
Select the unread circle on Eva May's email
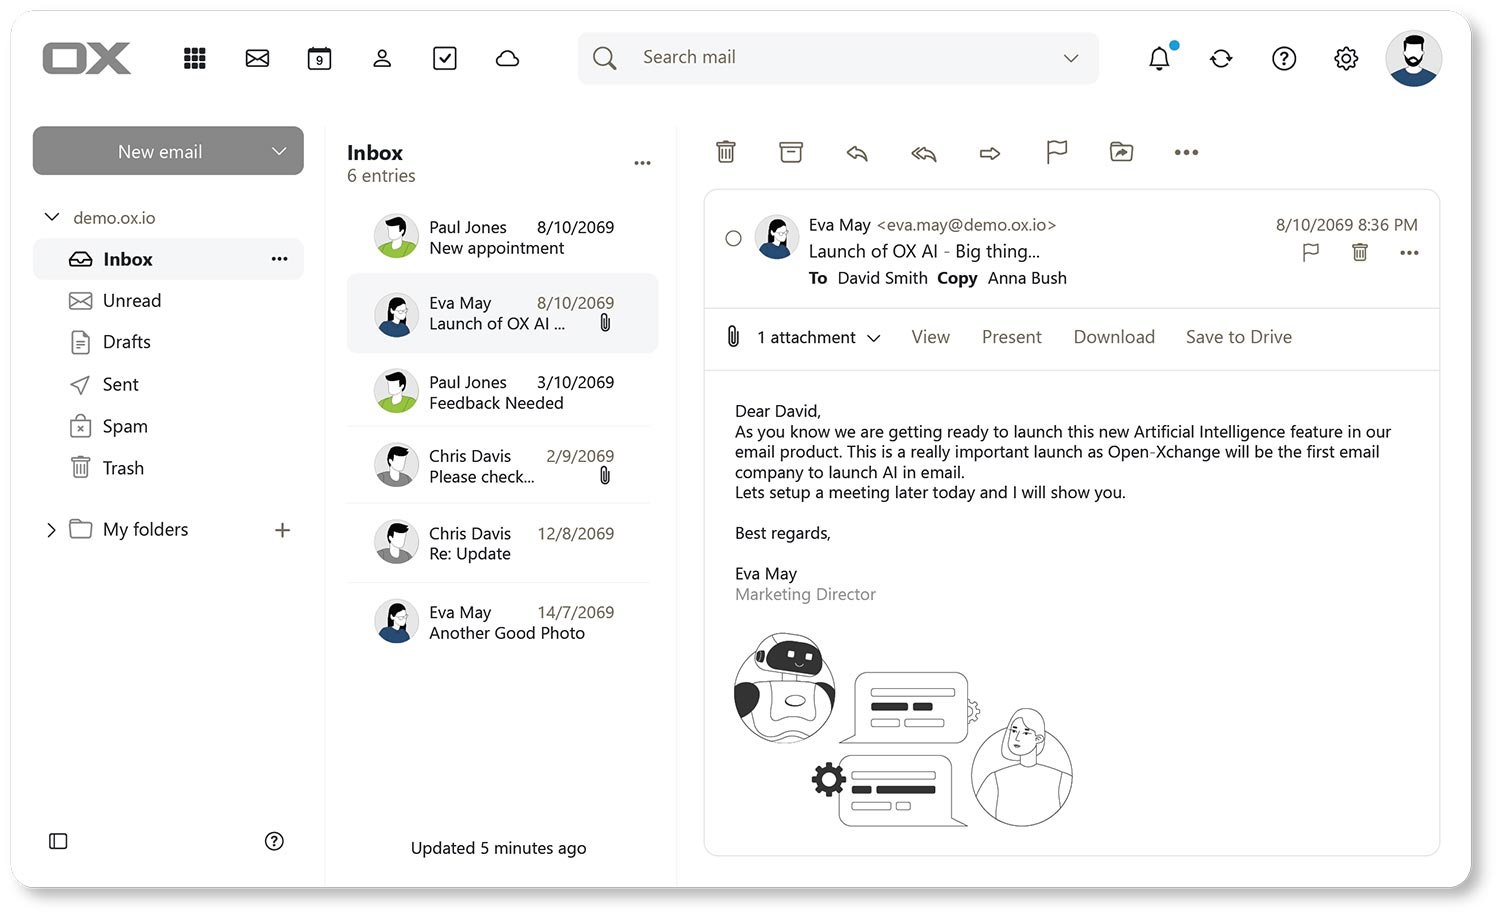(733, 238)
